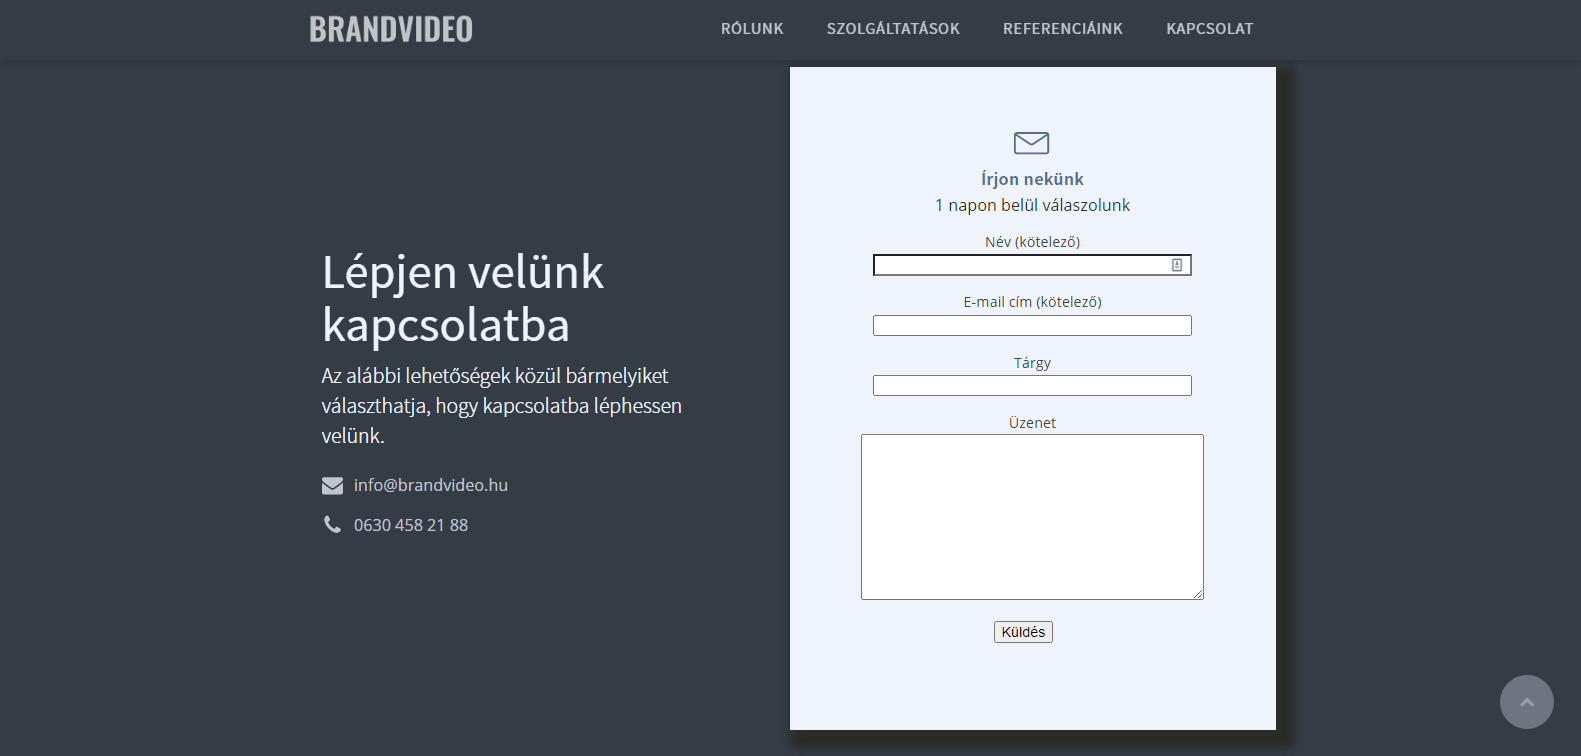1581x756 pixels.
Task: Click the phone handset icon
Action: 332,525
